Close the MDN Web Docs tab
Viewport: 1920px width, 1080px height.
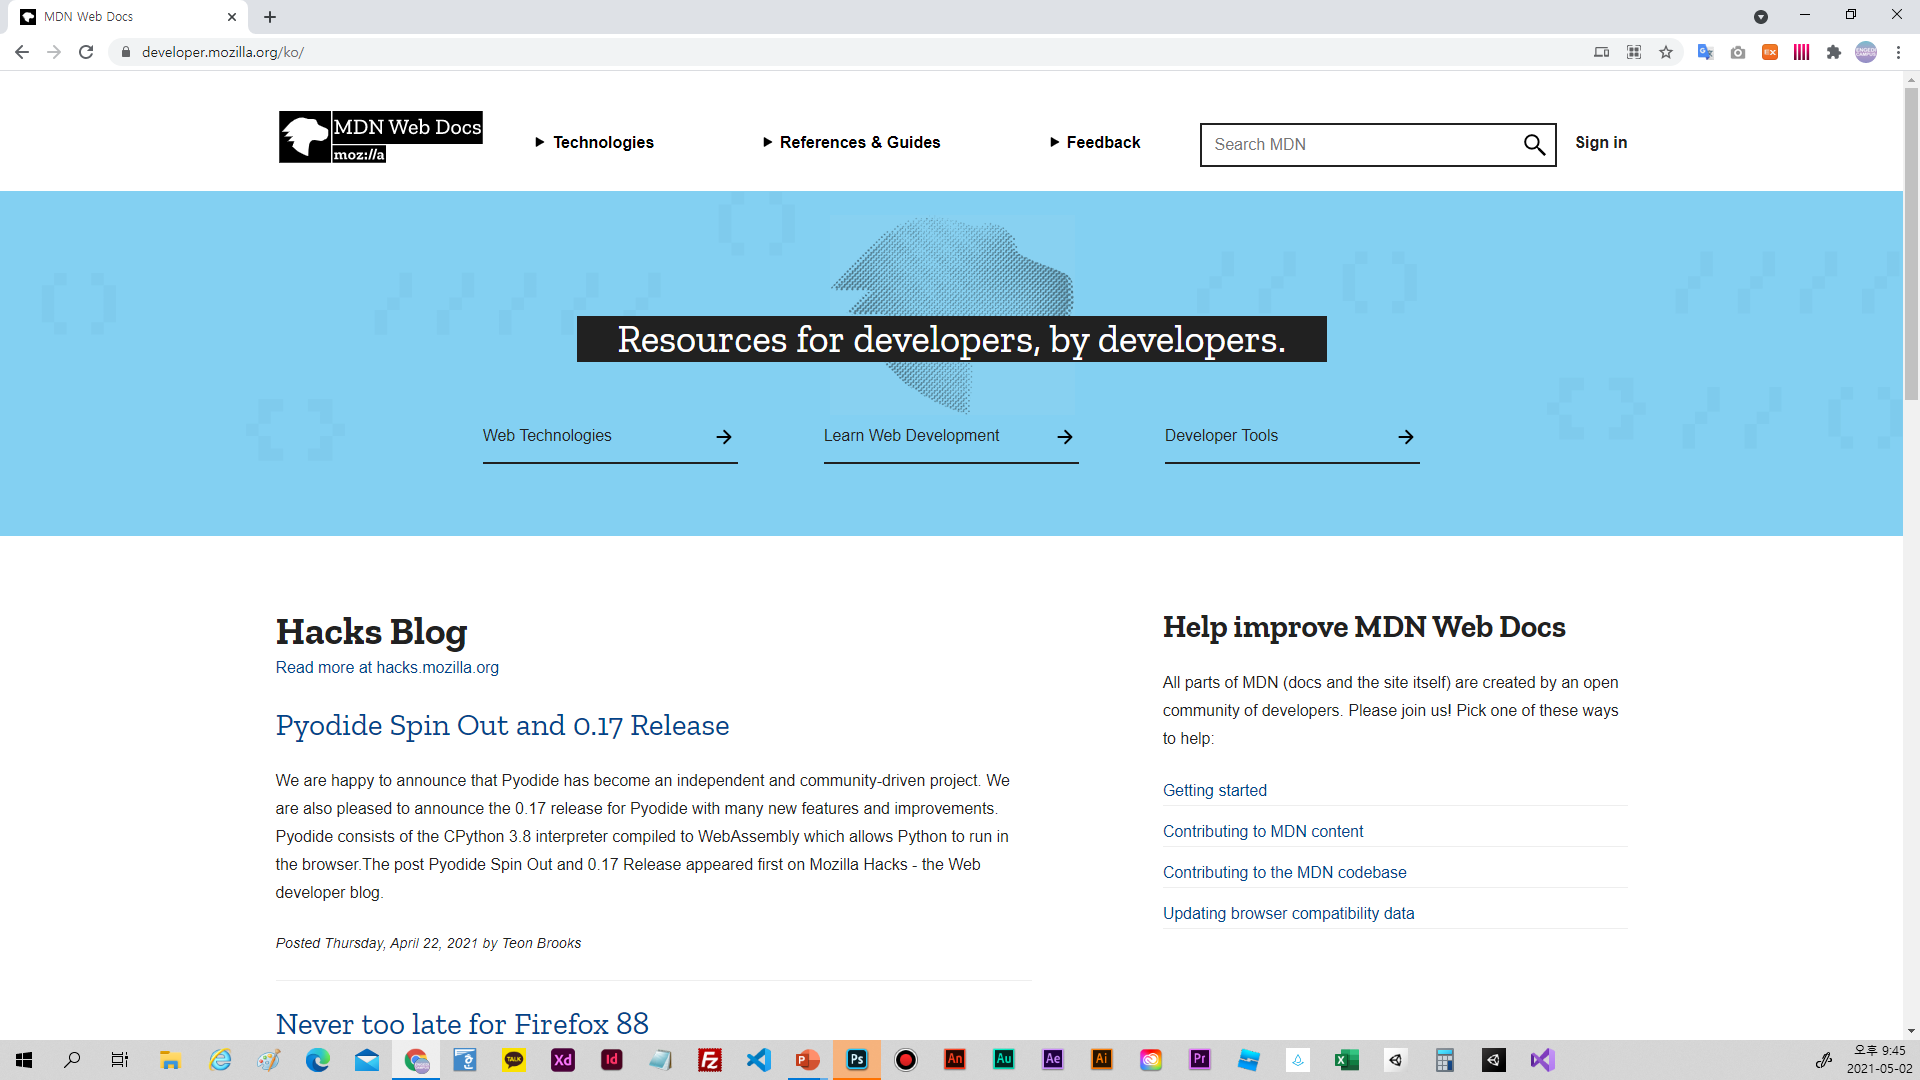point(232,17)
